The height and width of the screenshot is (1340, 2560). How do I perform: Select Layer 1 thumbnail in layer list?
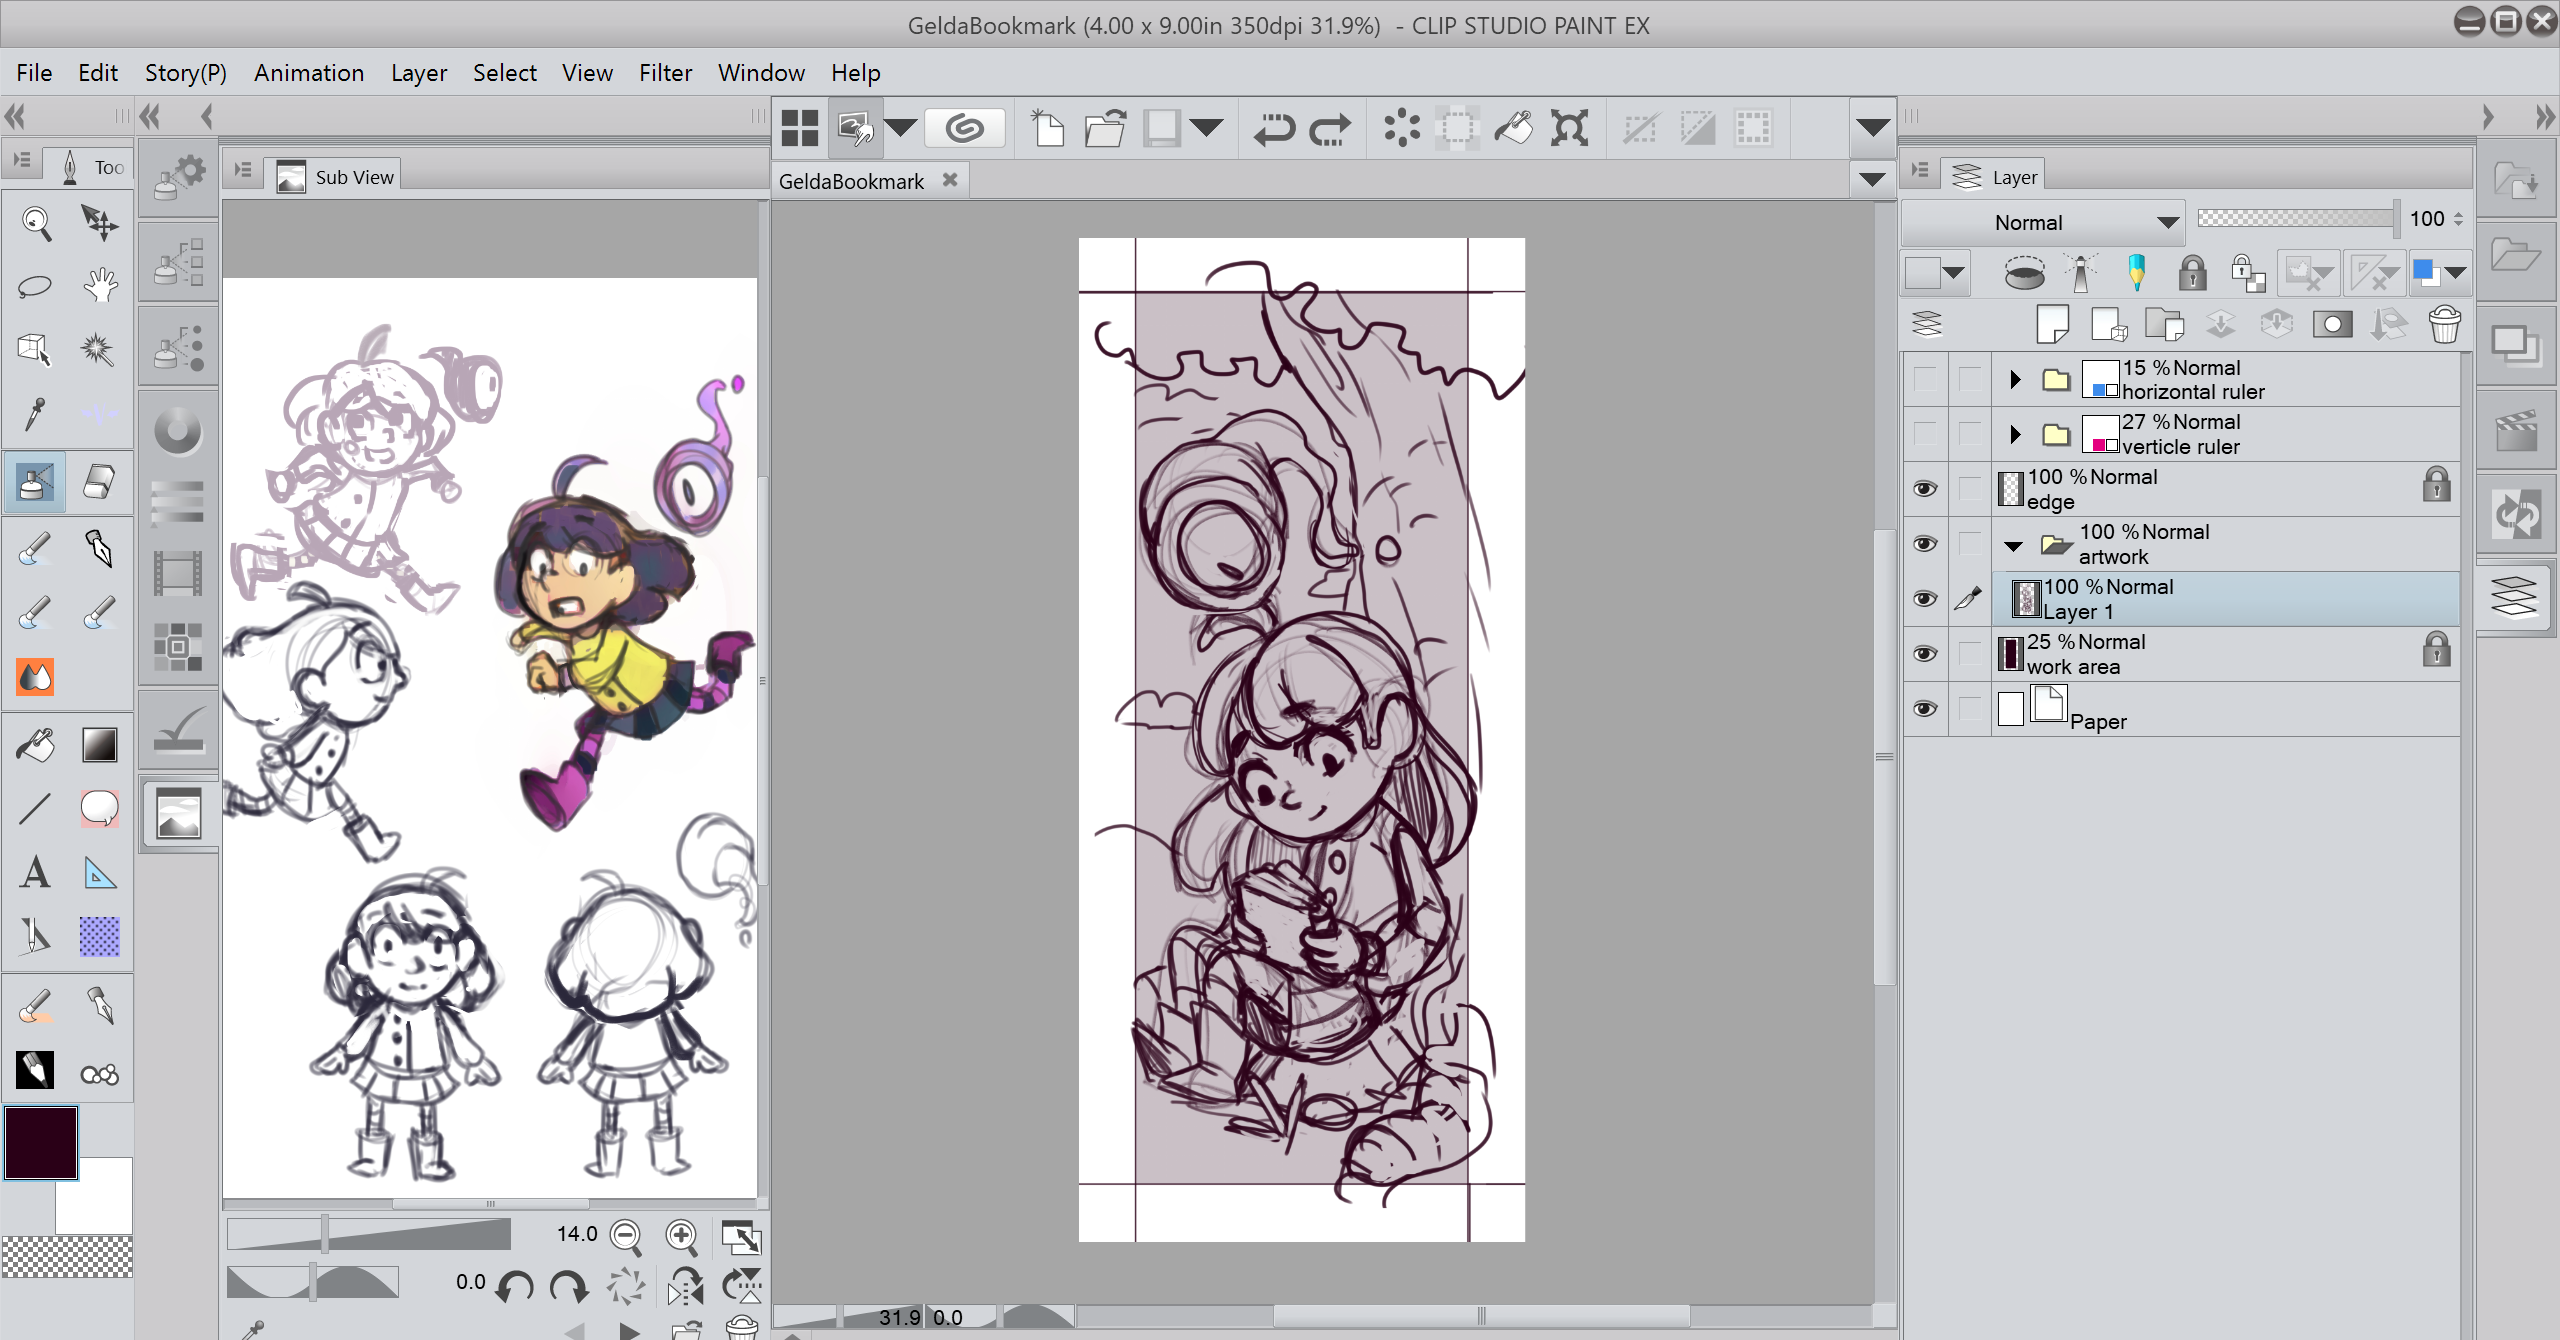(2026, 599)
